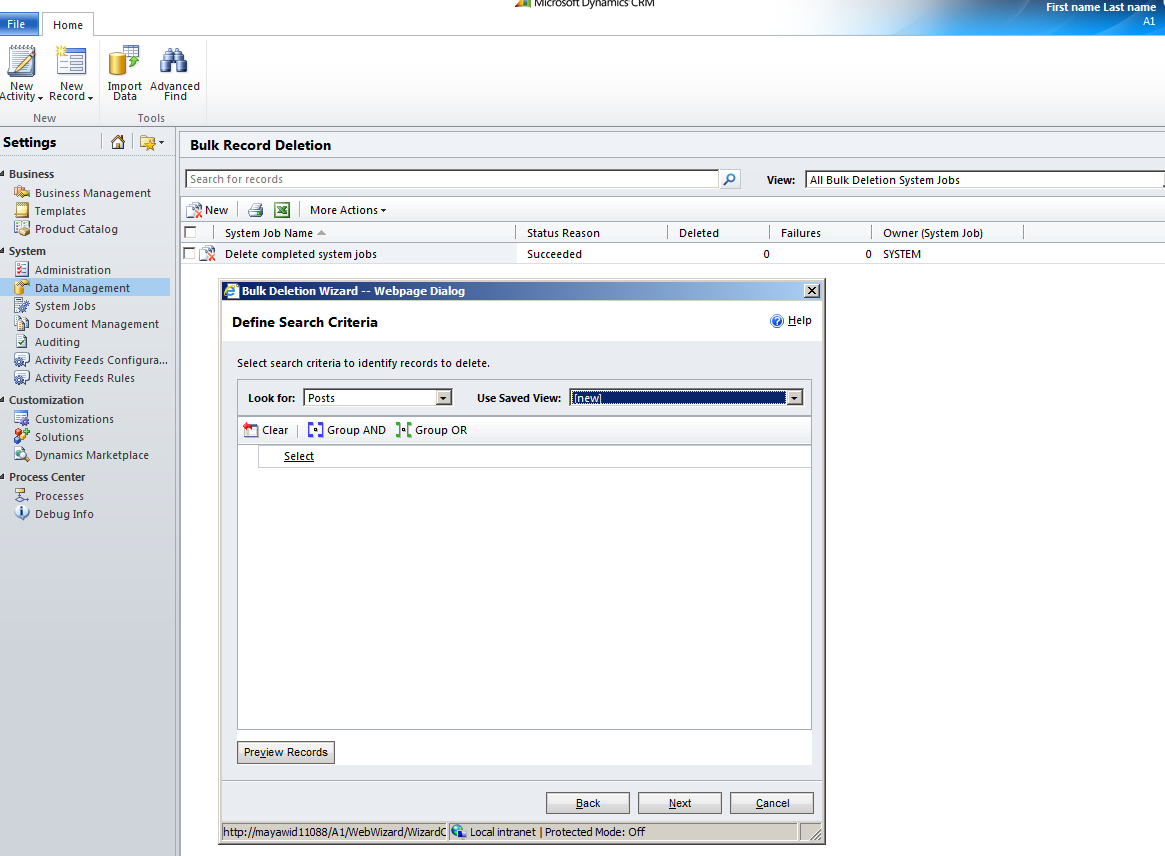Click the Next button in wizard

pyautogui.click(x=680, y=803)
